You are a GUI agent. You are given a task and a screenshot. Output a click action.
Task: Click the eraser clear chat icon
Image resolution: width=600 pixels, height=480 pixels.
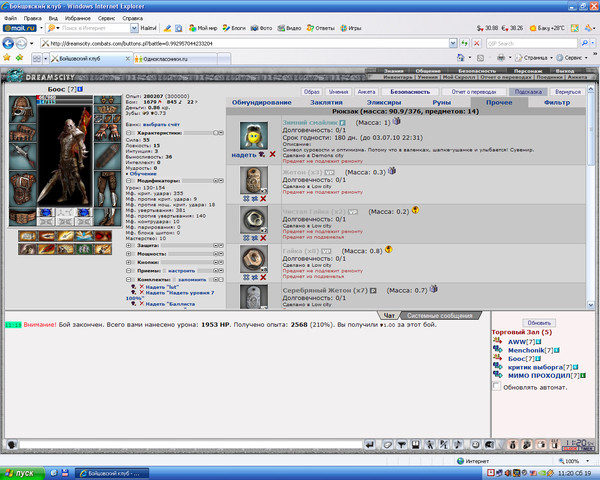tap(387, 445)
